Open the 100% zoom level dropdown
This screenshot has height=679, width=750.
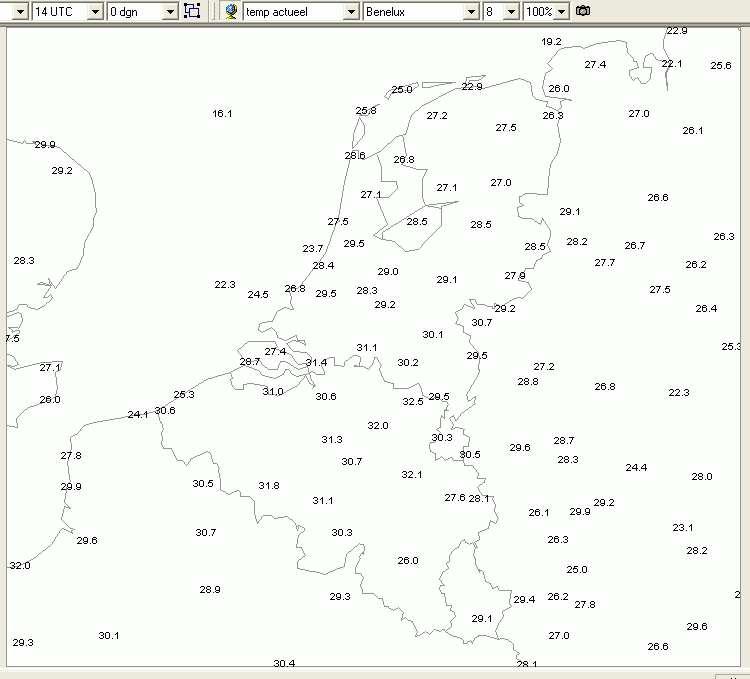[562, 11]
